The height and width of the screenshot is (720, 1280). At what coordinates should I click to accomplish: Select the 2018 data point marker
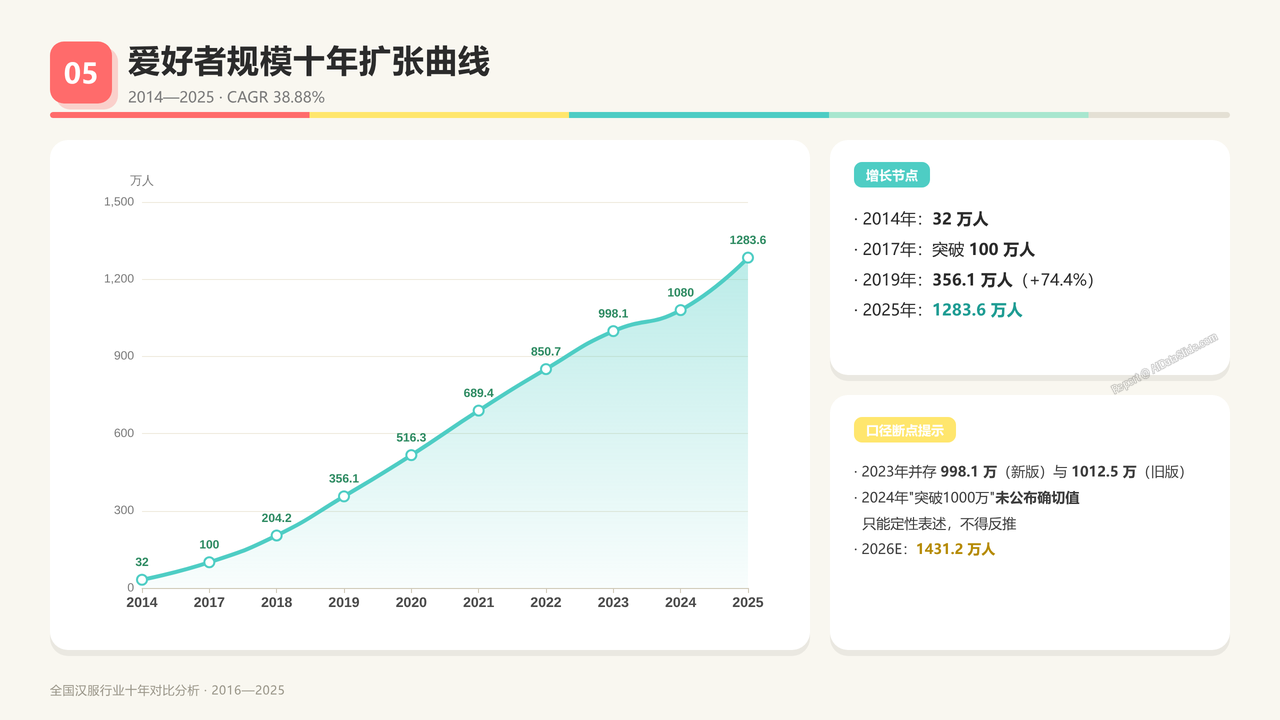pyautogui.click(x=277, y=535)
